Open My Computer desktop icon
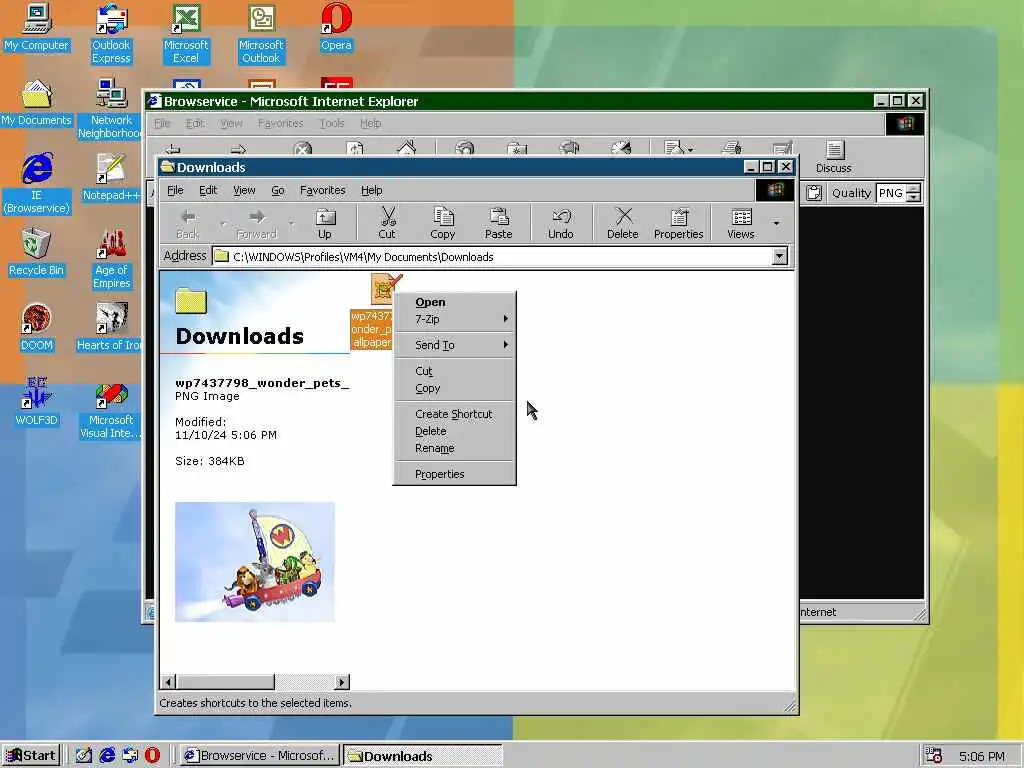1024x768 pixels. click(x=37, y=27)
